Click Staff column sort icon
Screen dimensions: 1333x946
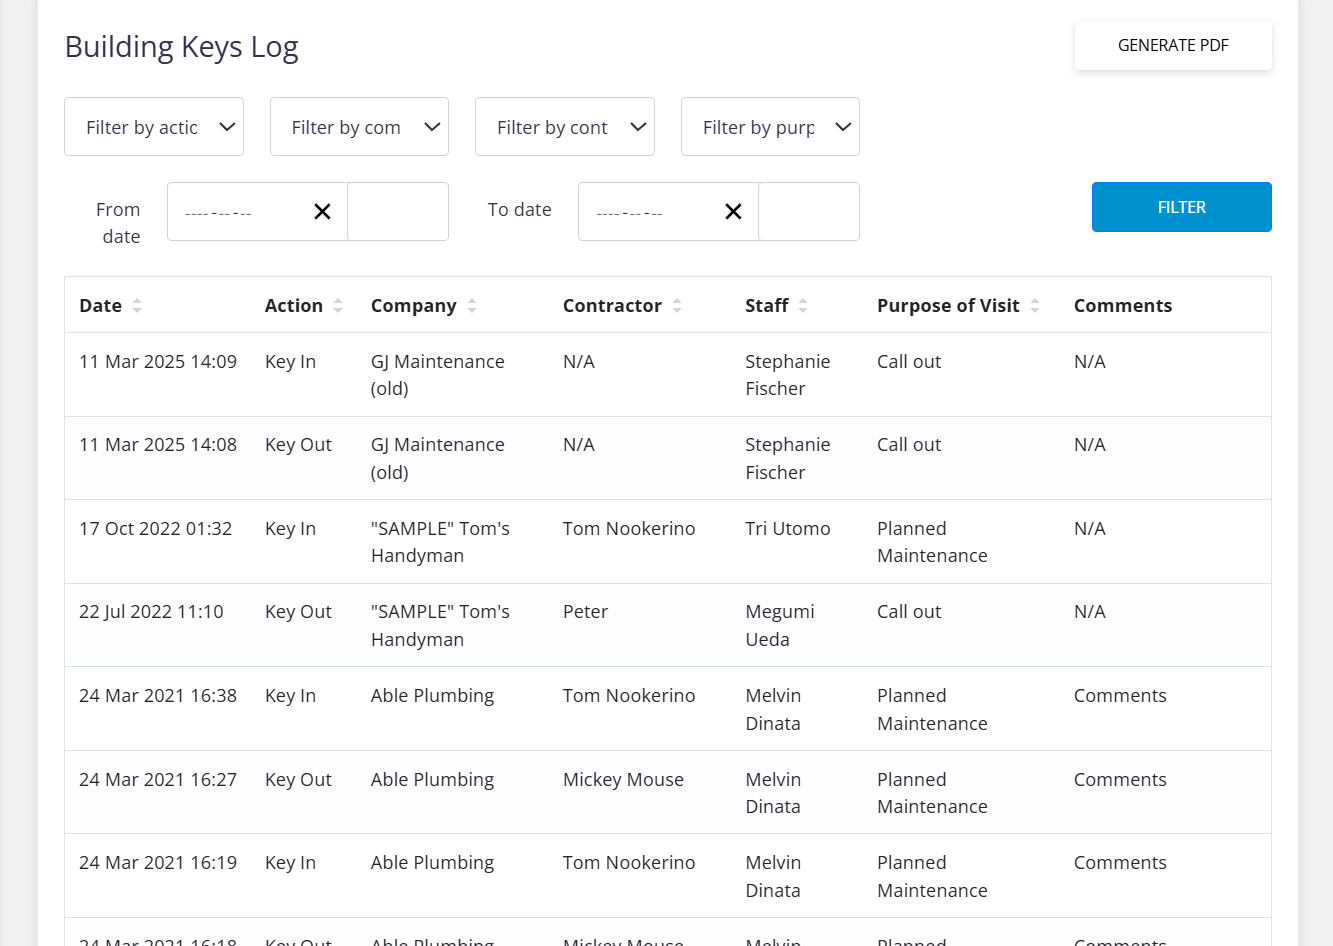803,306
